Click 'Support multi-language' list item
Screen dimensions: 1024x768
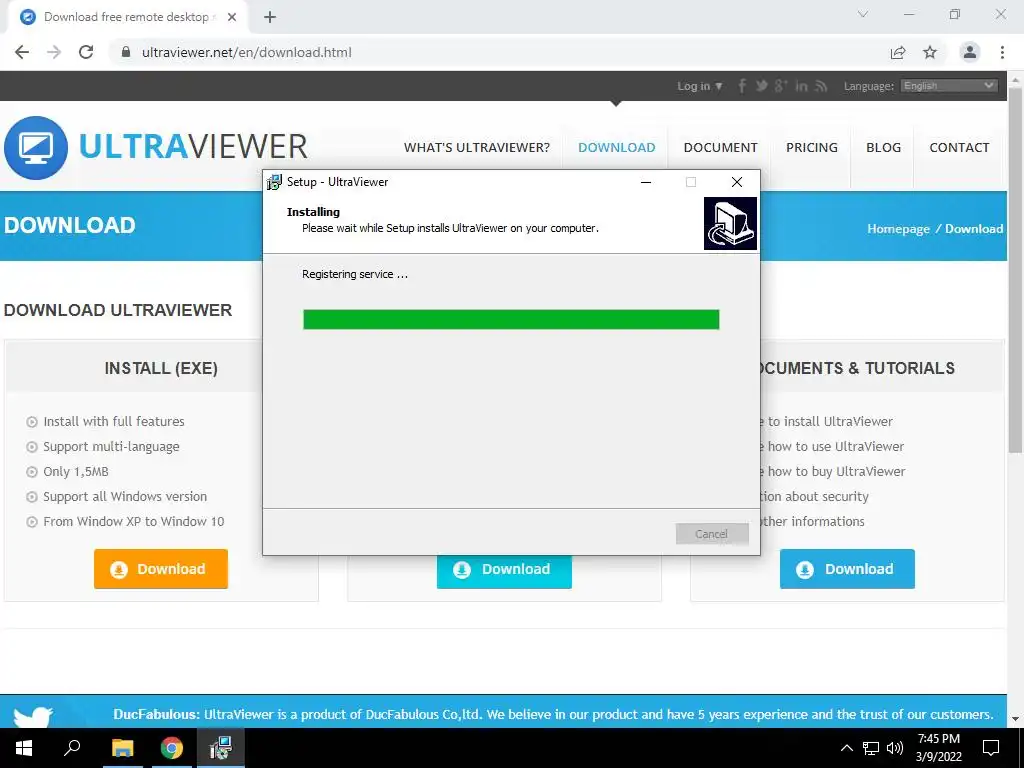(111, 447)
